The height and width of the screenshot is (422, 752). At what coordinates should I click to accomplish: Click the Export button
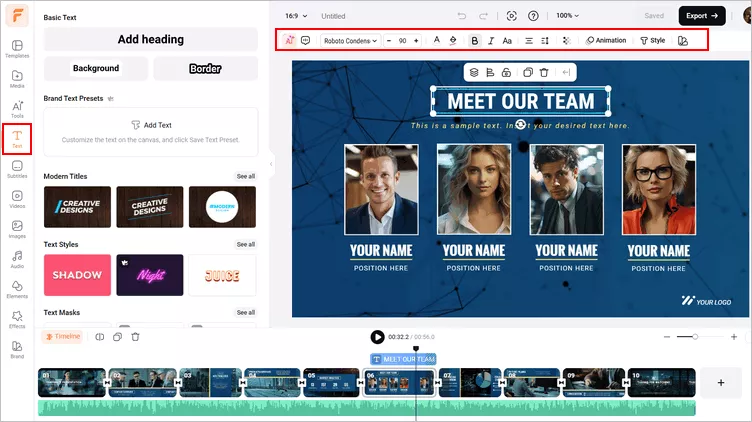click(x=702, y=16)
